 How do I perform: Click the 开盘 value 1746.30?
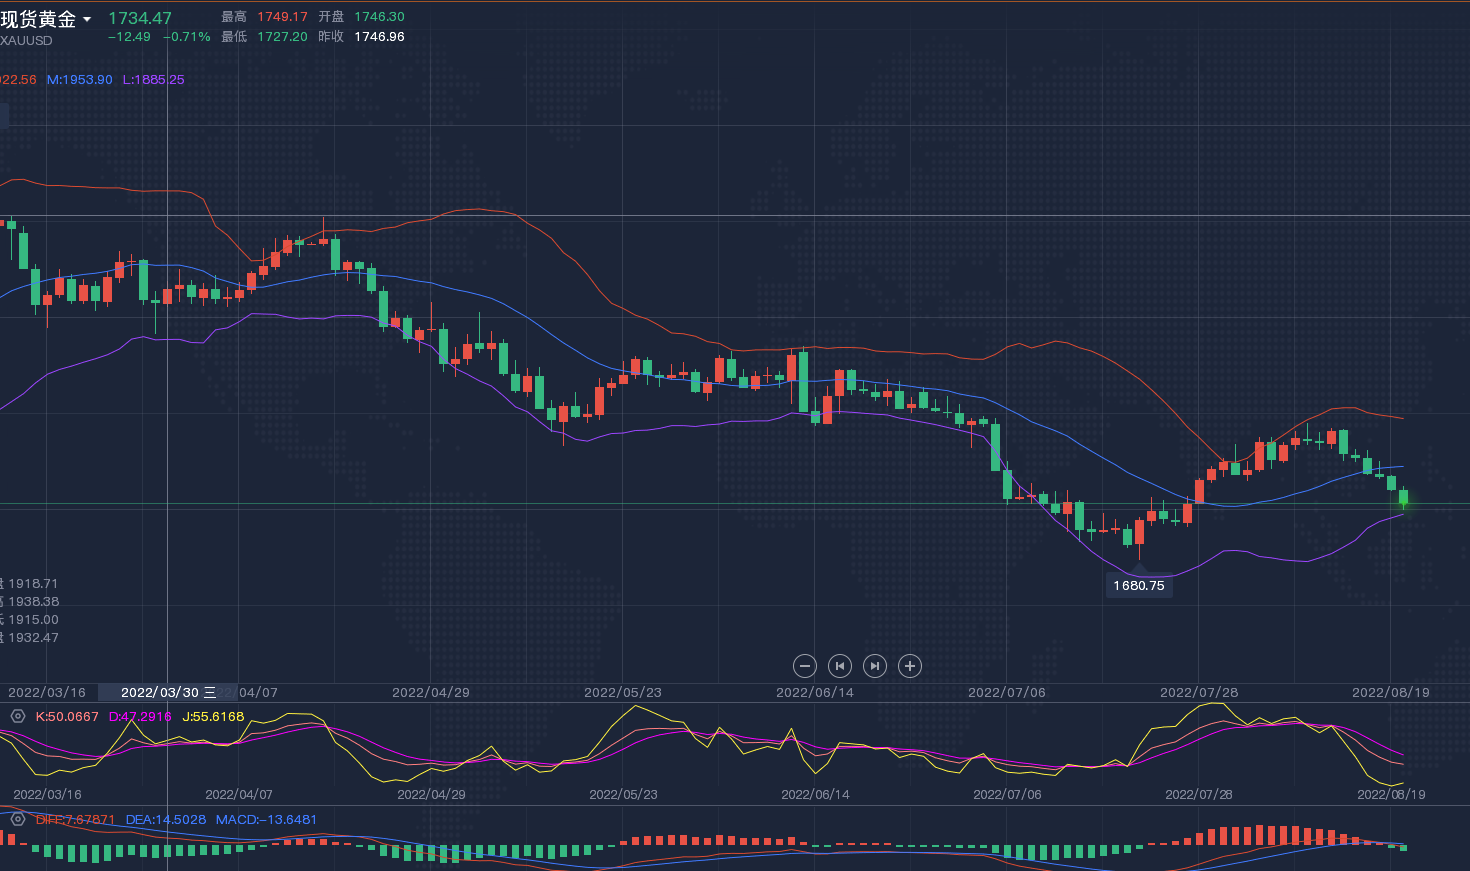(379, 17)
